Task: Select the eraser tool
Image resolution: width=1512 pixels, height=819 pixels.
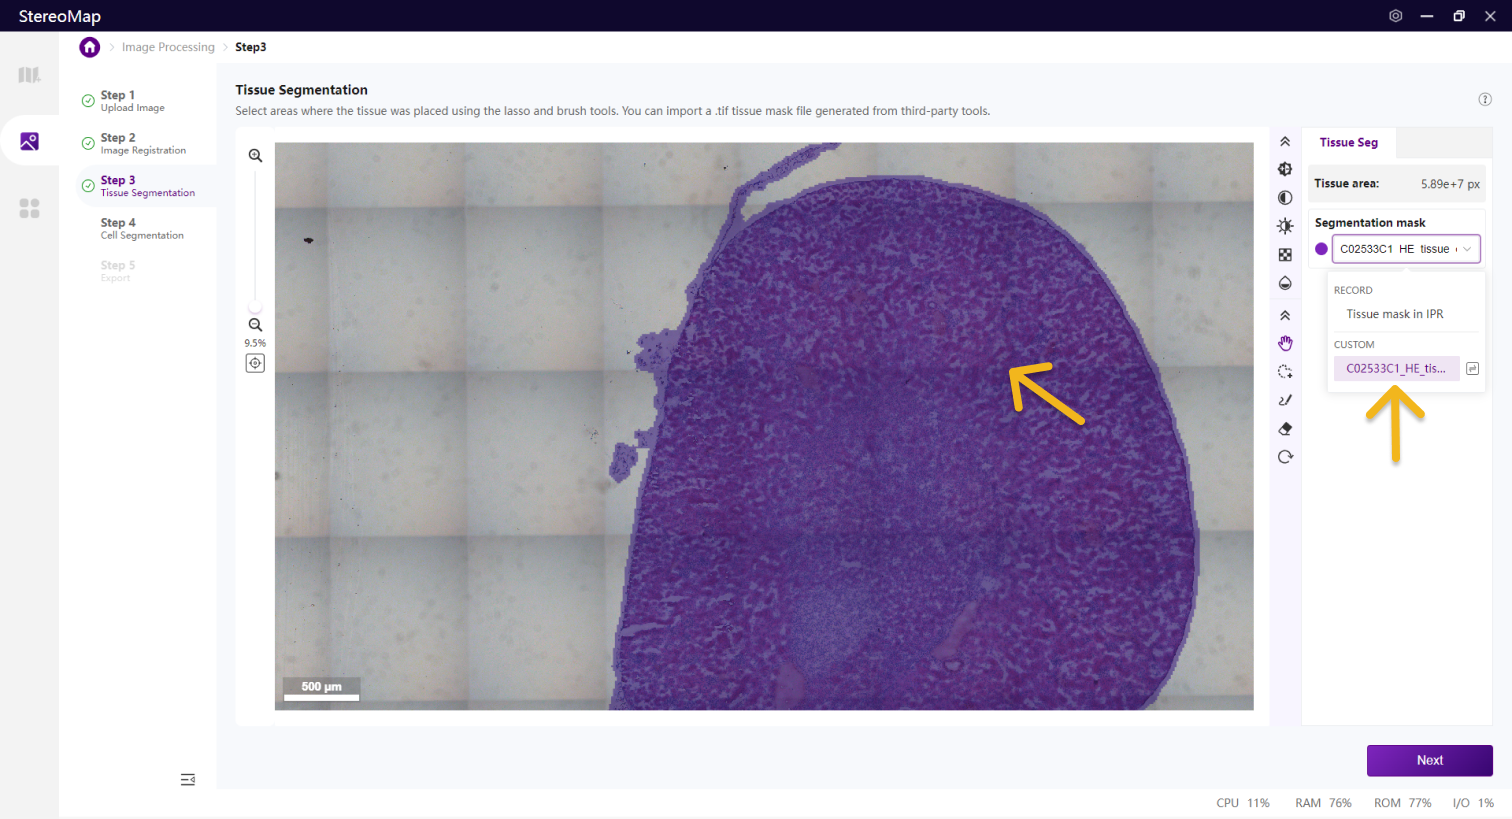Action: pyautogui.click(x=1285, y=429)
